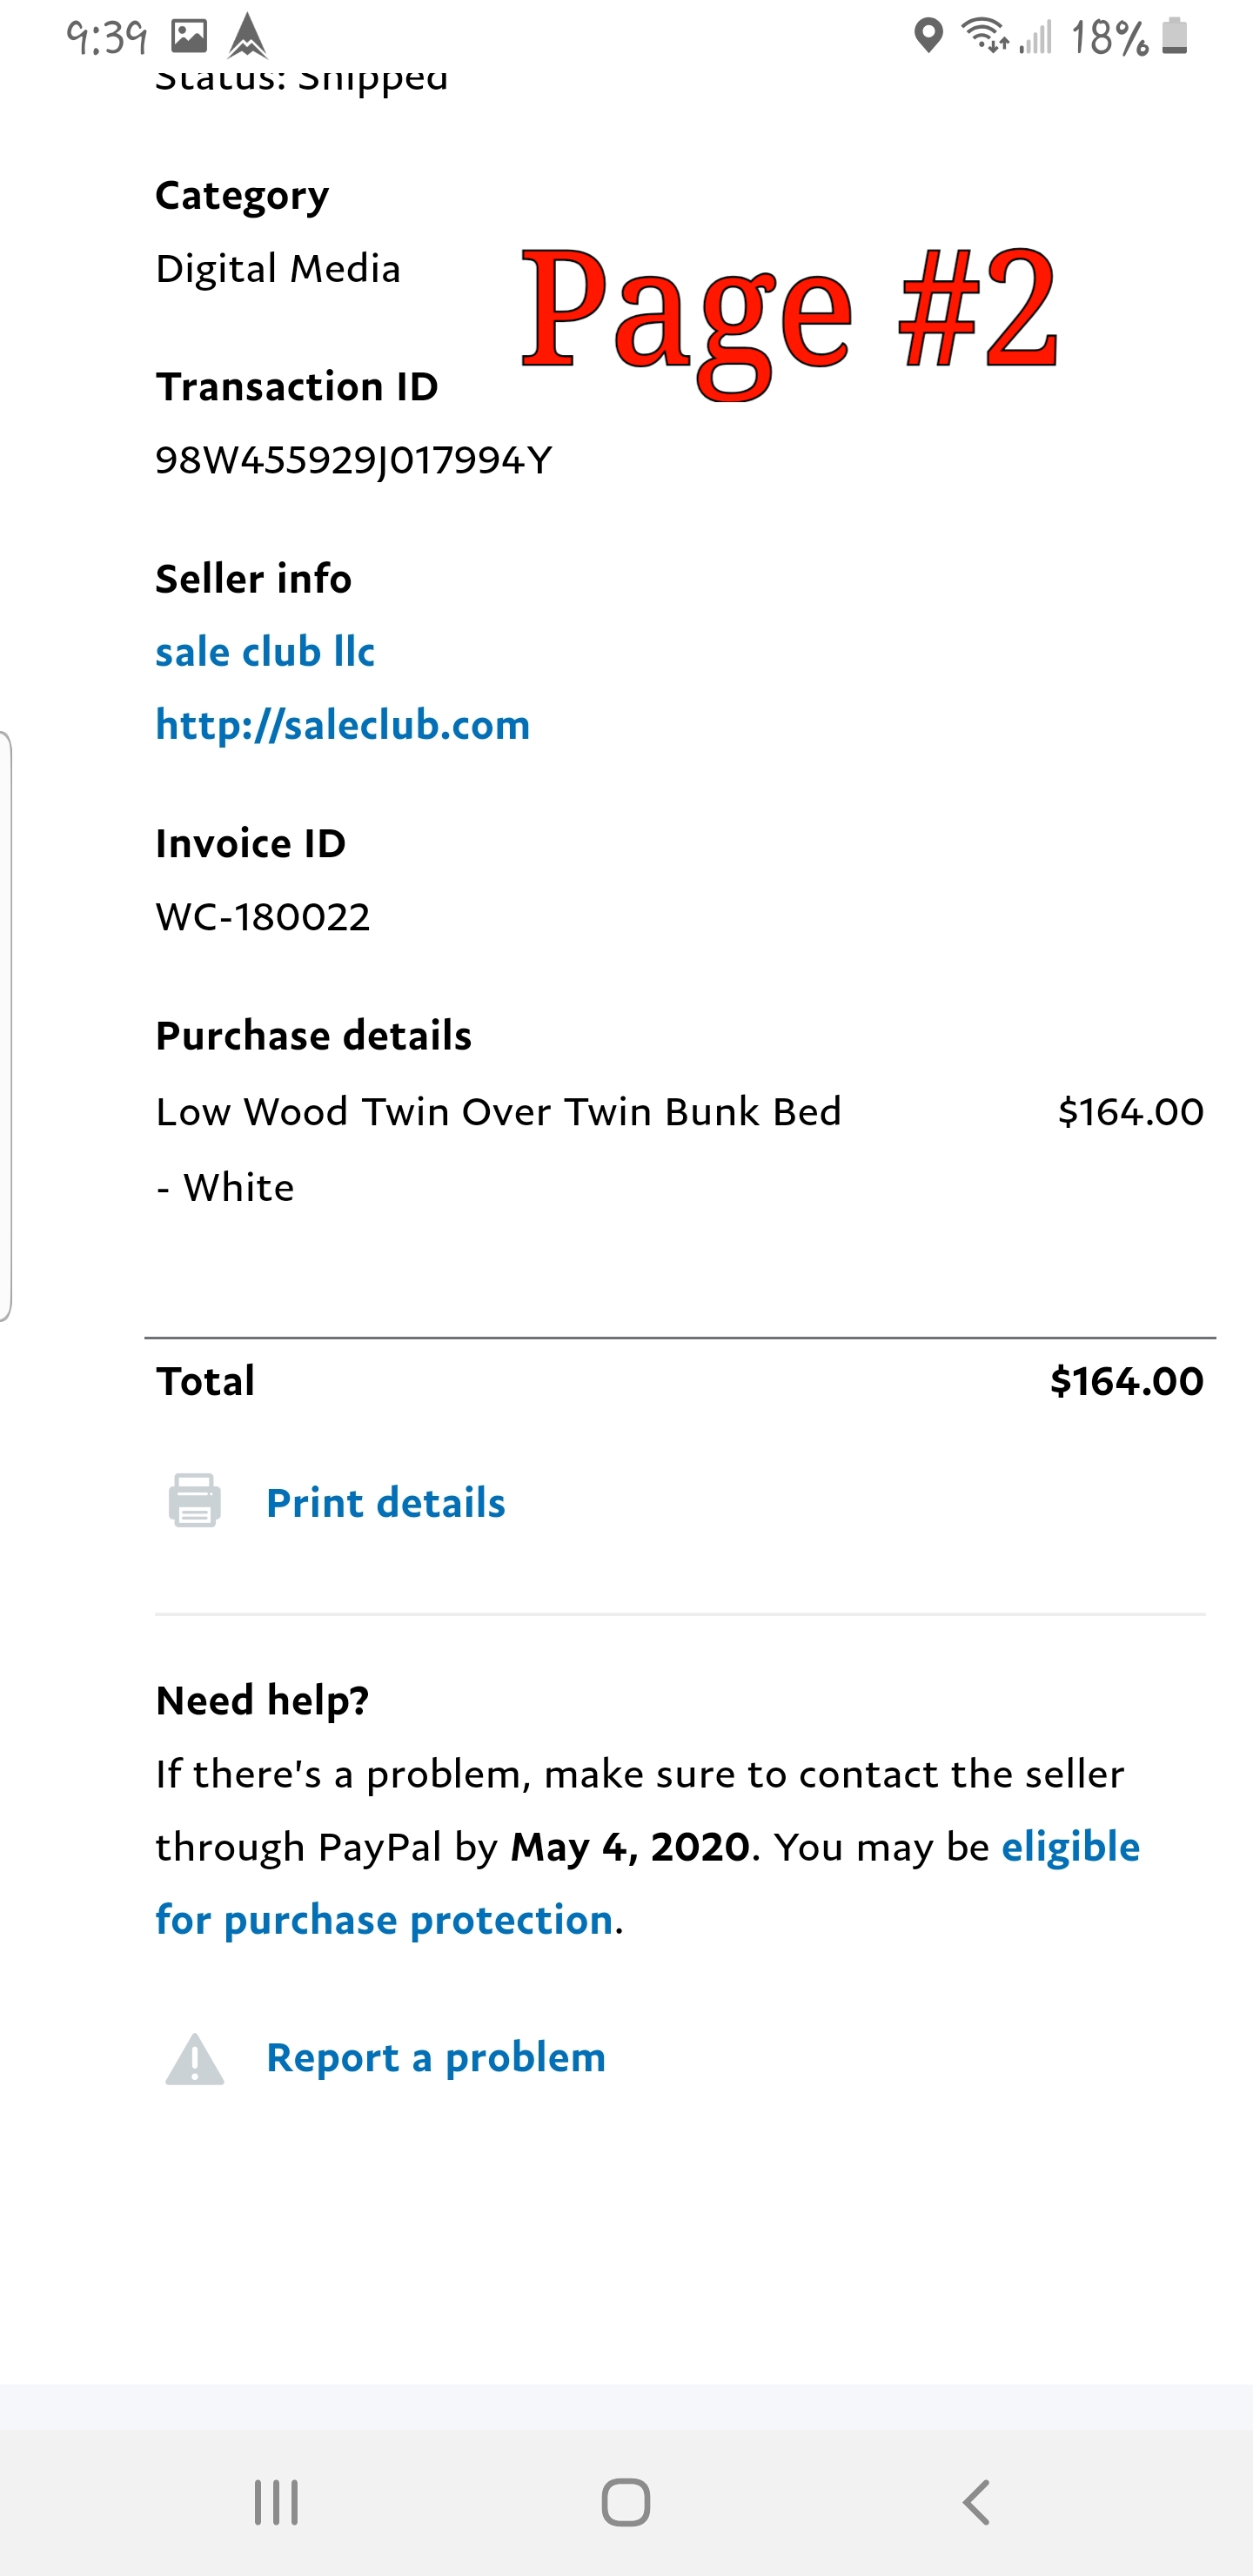The width and height of the screenshot is (1253, 2576).
Task: Tap the Android home button
Action: point(626,2502)
